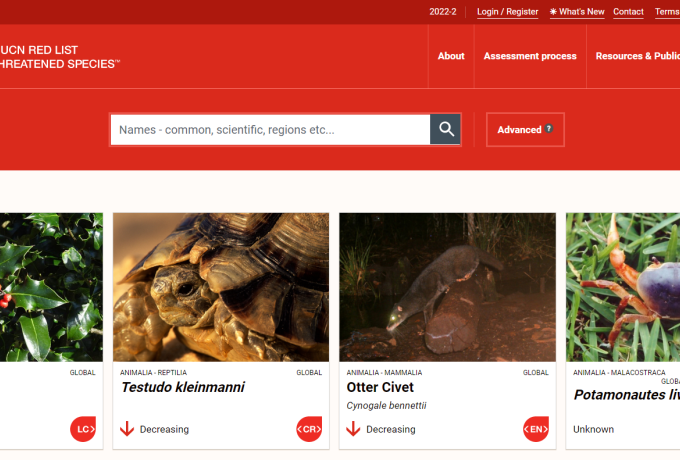Click the EN status badge on the Otter Civet card
The height and width of the screenshot is (460, 680).
point(536,429)
